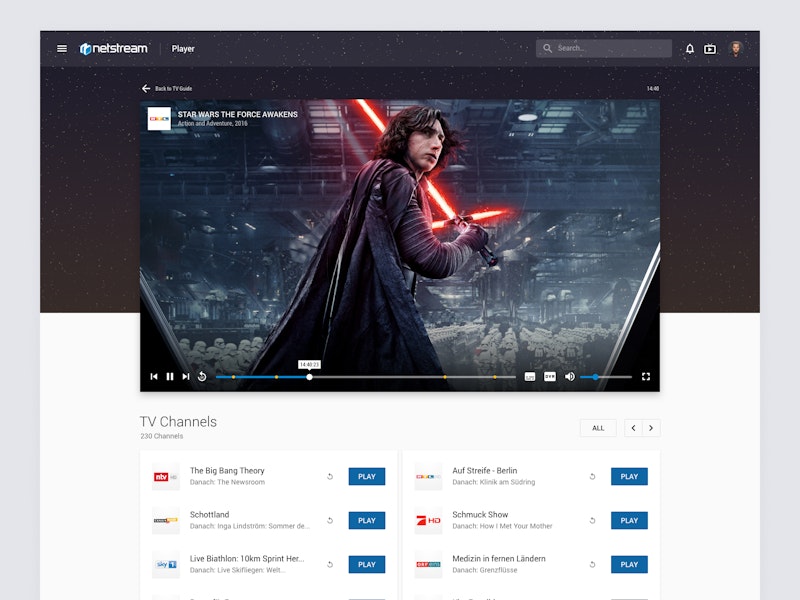Click the 'Action and Adventure, 2016' subtitle
The image size is (800, 600).
pos(213,123)
